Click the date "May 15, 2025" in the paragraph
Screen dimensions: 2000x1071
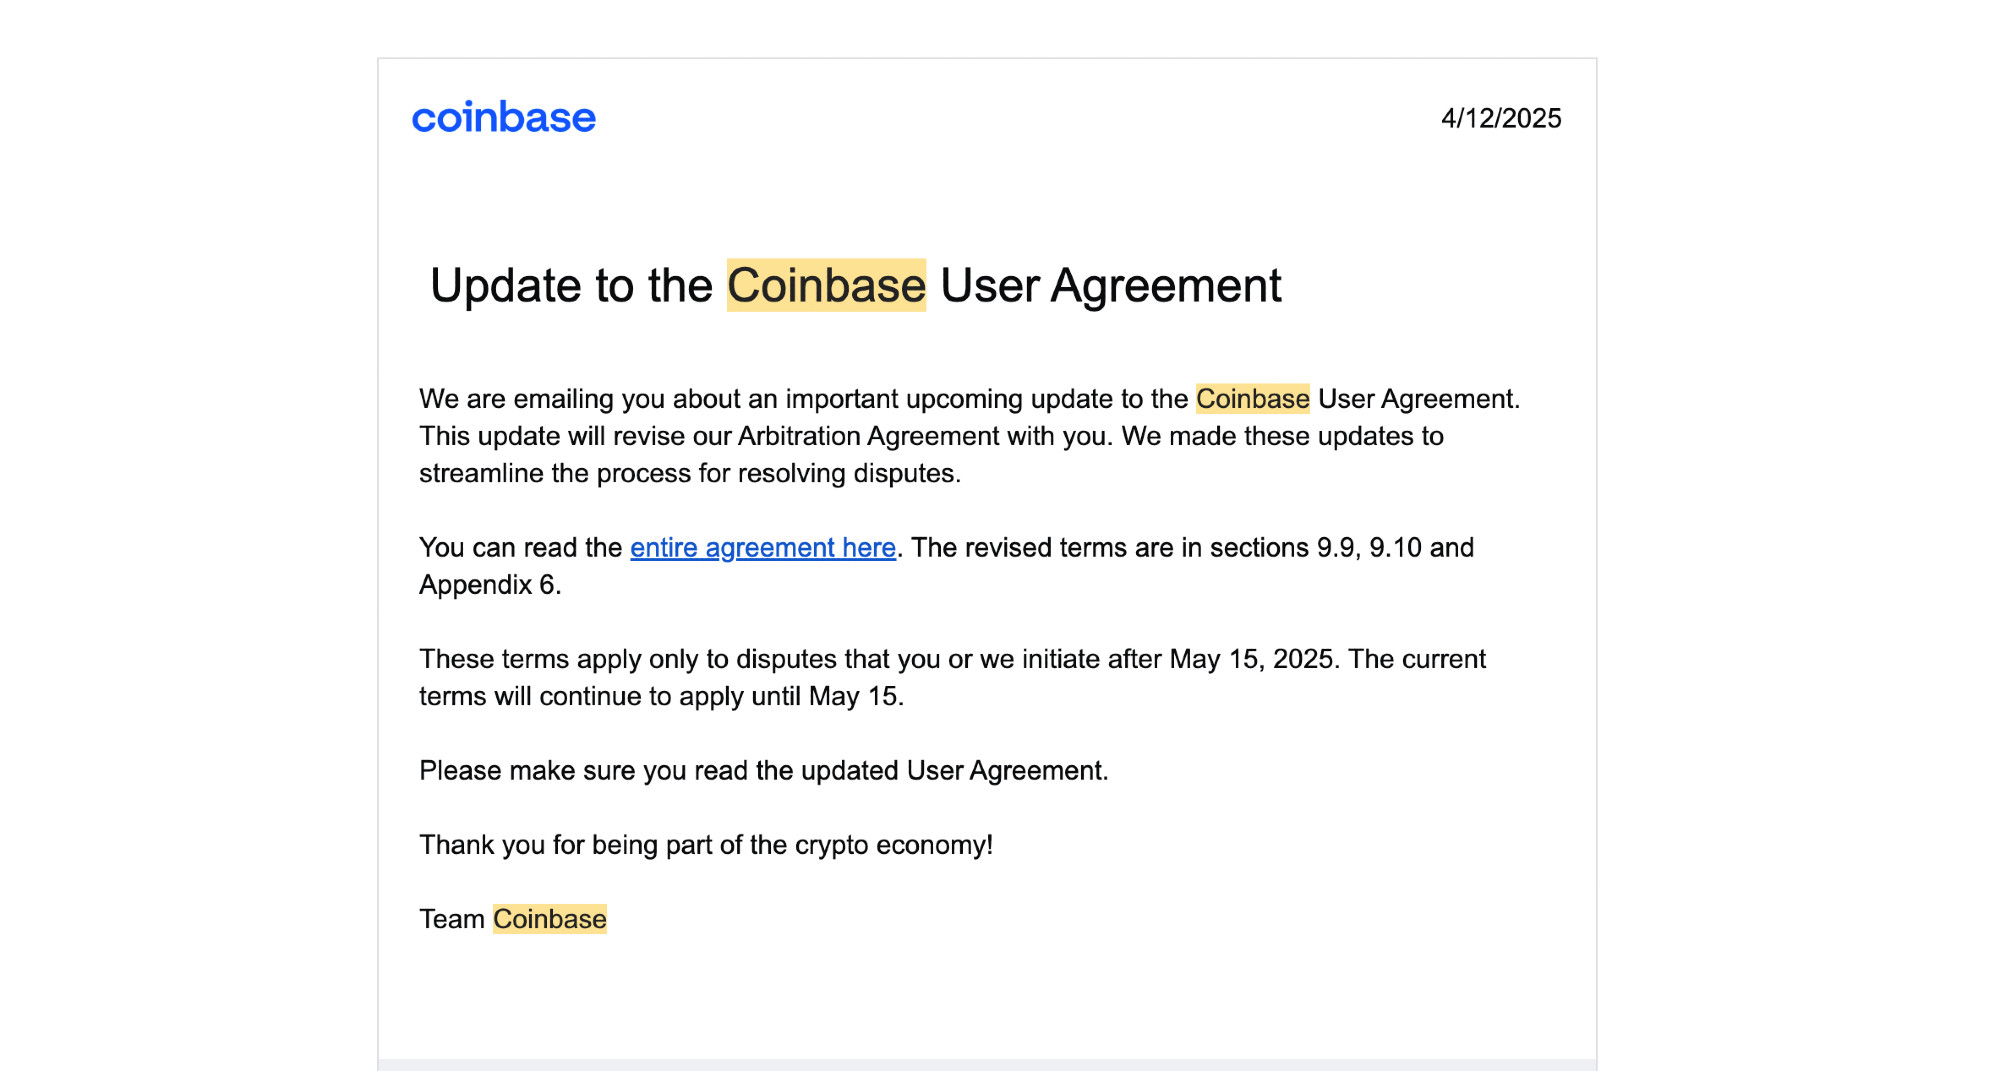1252,659
